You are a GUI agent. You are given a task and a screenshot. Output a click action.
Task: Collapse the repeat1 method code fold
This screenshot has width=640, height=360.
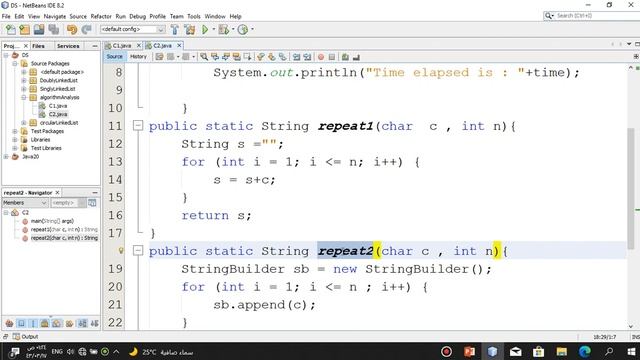click(138, 125)
